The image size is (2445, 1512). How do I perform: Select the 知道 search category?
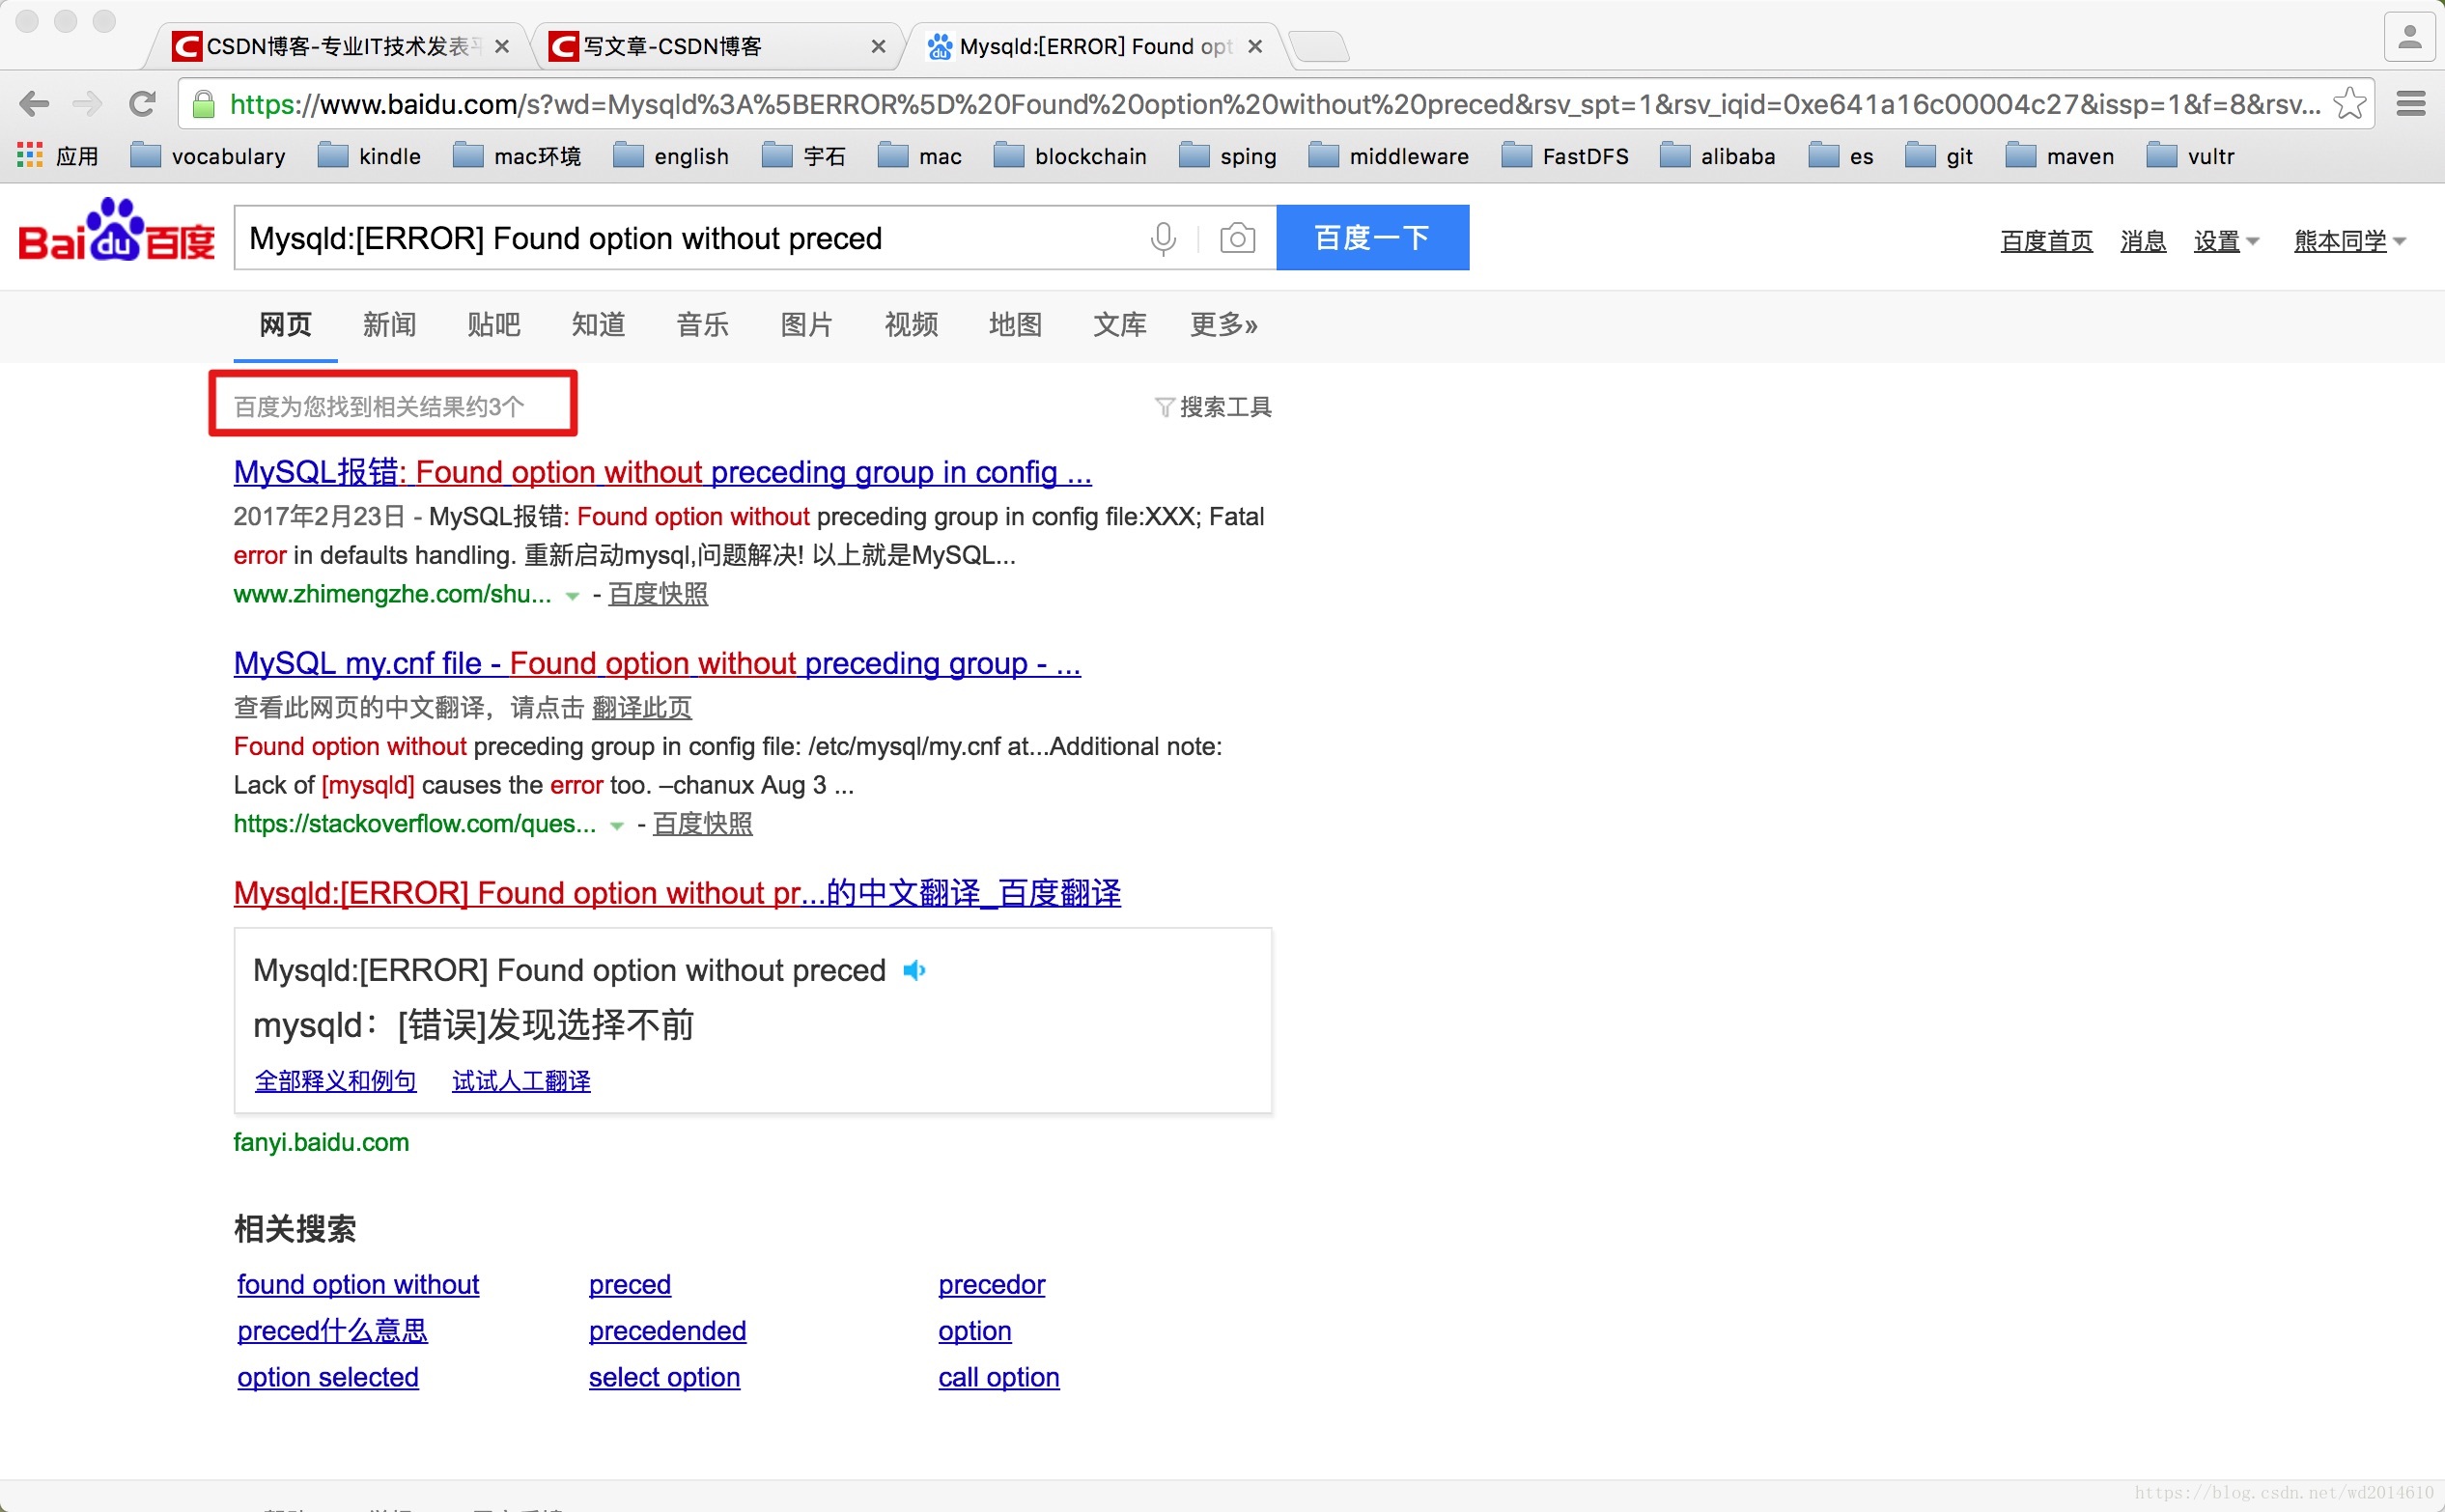tap(598, 324)
